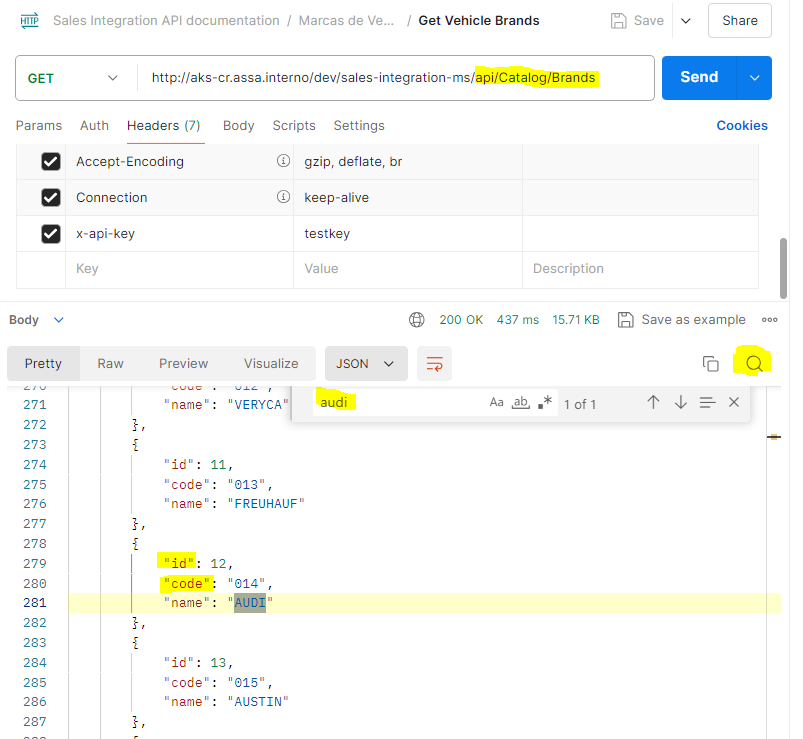Click the Send button
This screenshot has height=739, width=803.
coord(699,77)
